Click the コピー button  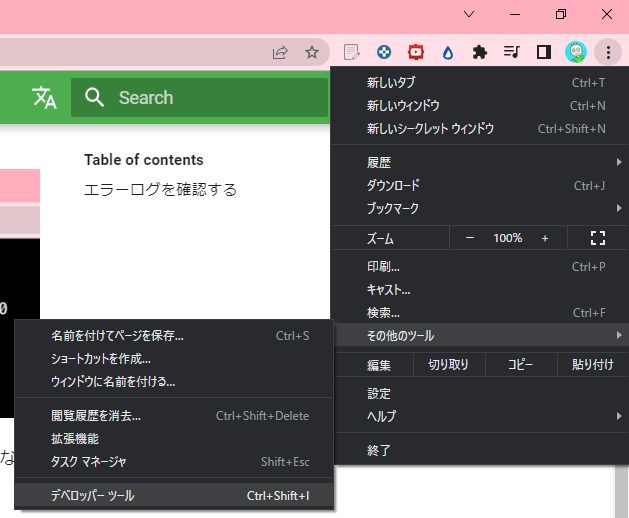(521, 364)
